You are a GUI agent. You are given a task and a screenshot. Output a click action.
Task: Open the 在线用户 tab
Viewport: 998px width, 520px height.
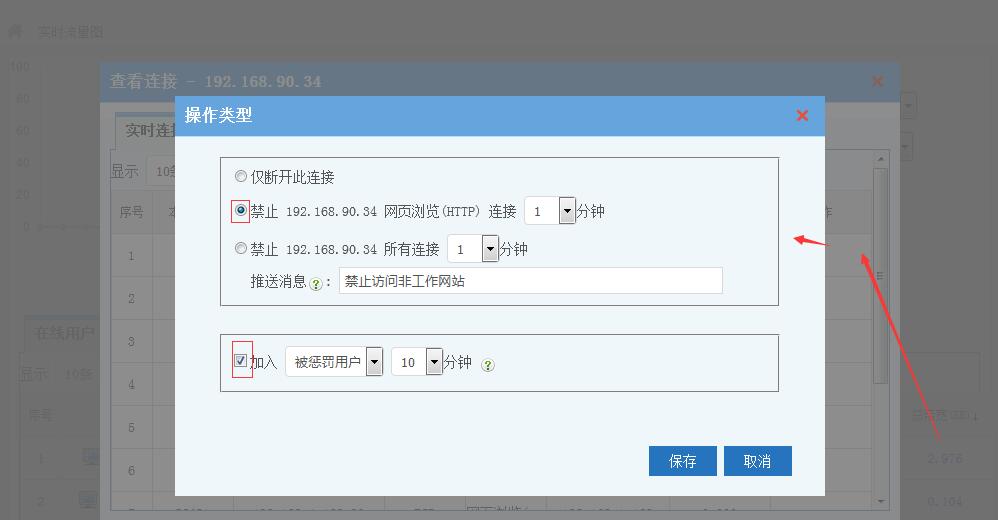click(64, 333)
